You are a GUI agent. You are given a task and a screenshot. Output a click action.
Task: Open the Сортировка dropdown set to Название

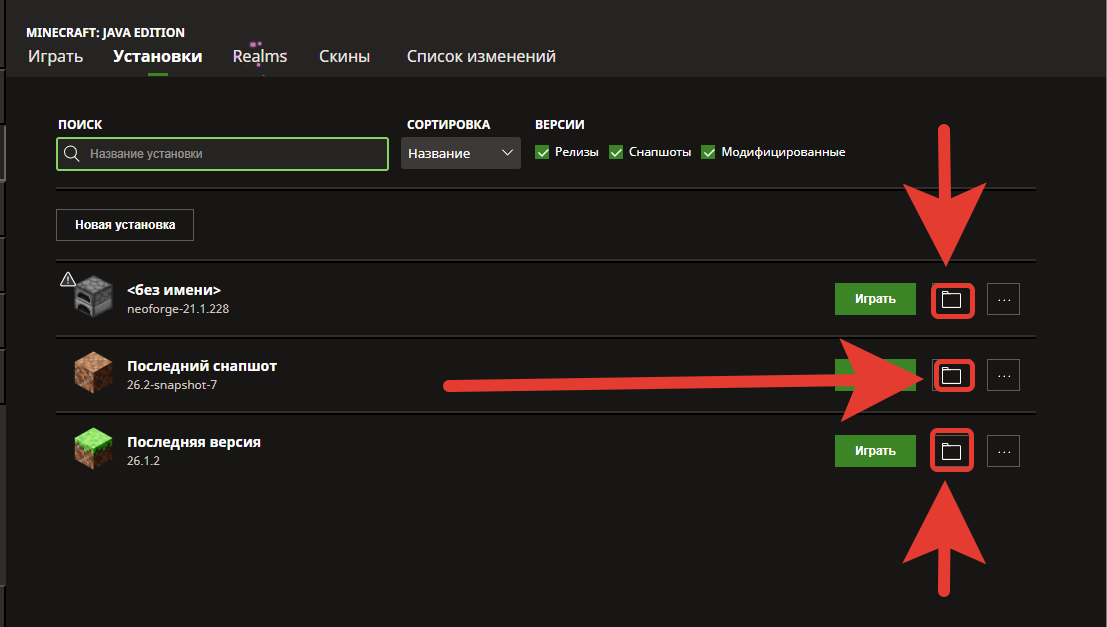(x=460, y=153)
